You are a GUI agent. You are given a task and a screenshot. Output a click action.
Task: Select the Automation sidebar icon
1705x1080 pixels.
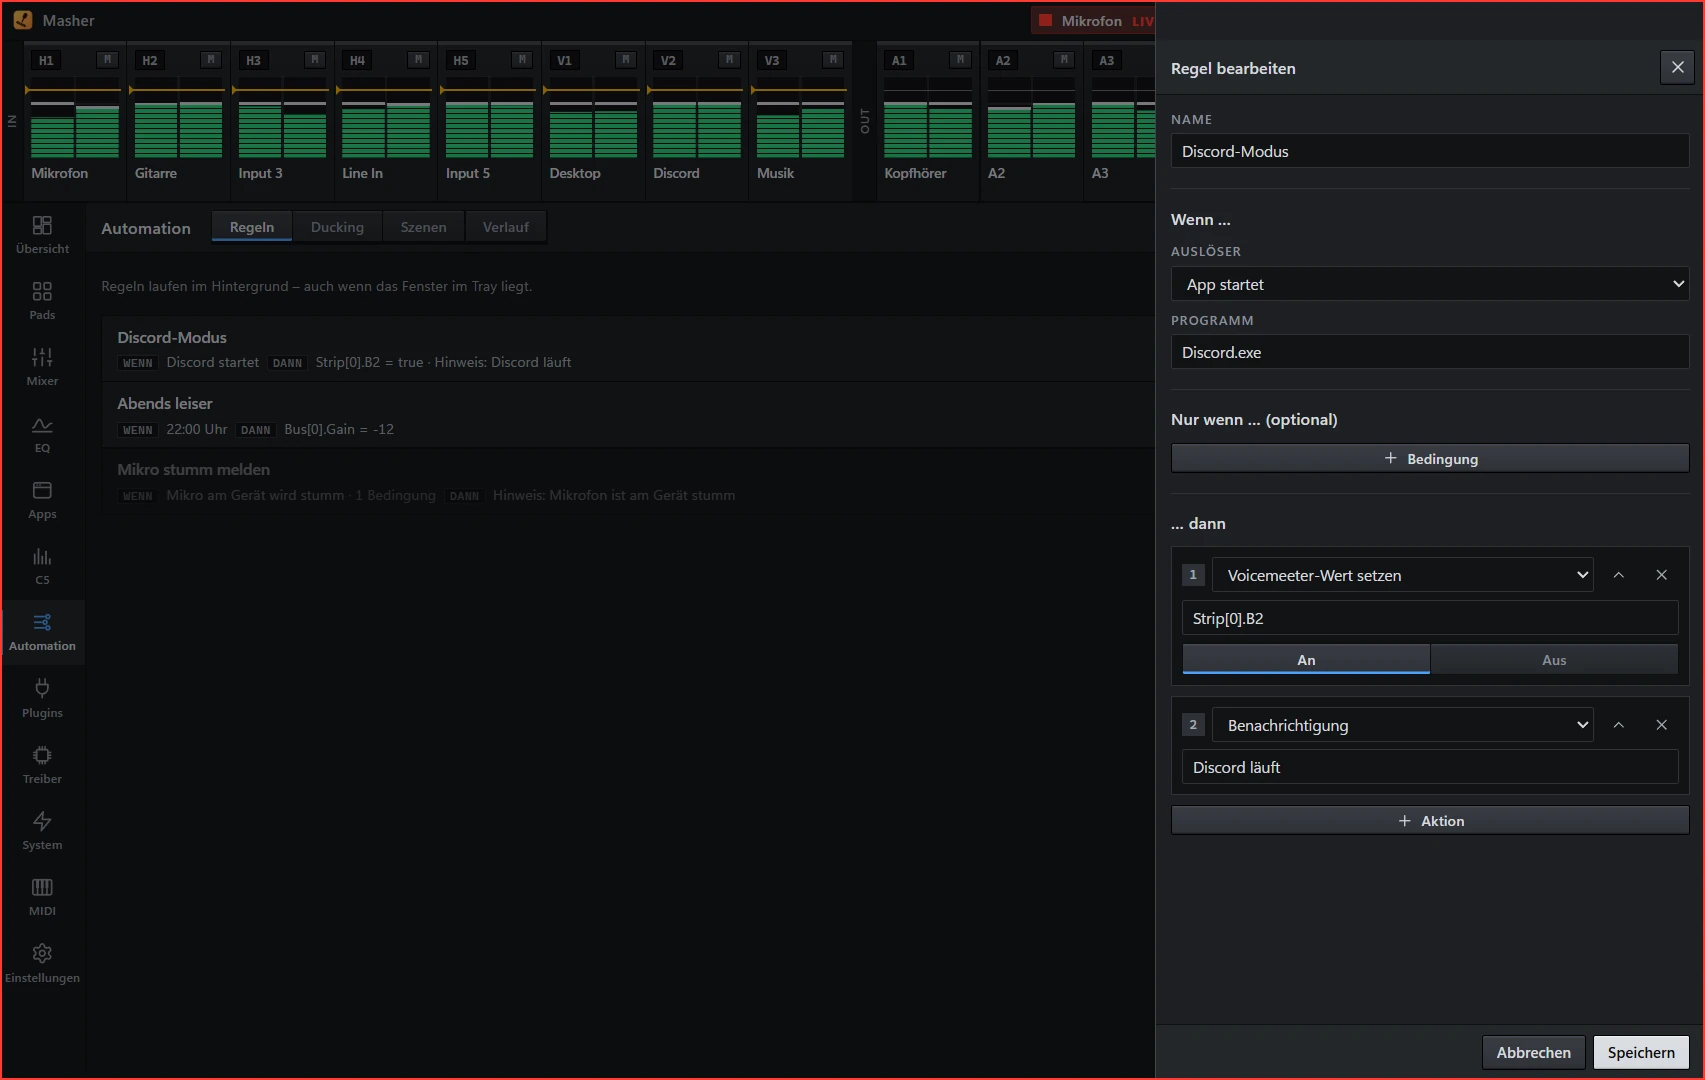[42, 632]
